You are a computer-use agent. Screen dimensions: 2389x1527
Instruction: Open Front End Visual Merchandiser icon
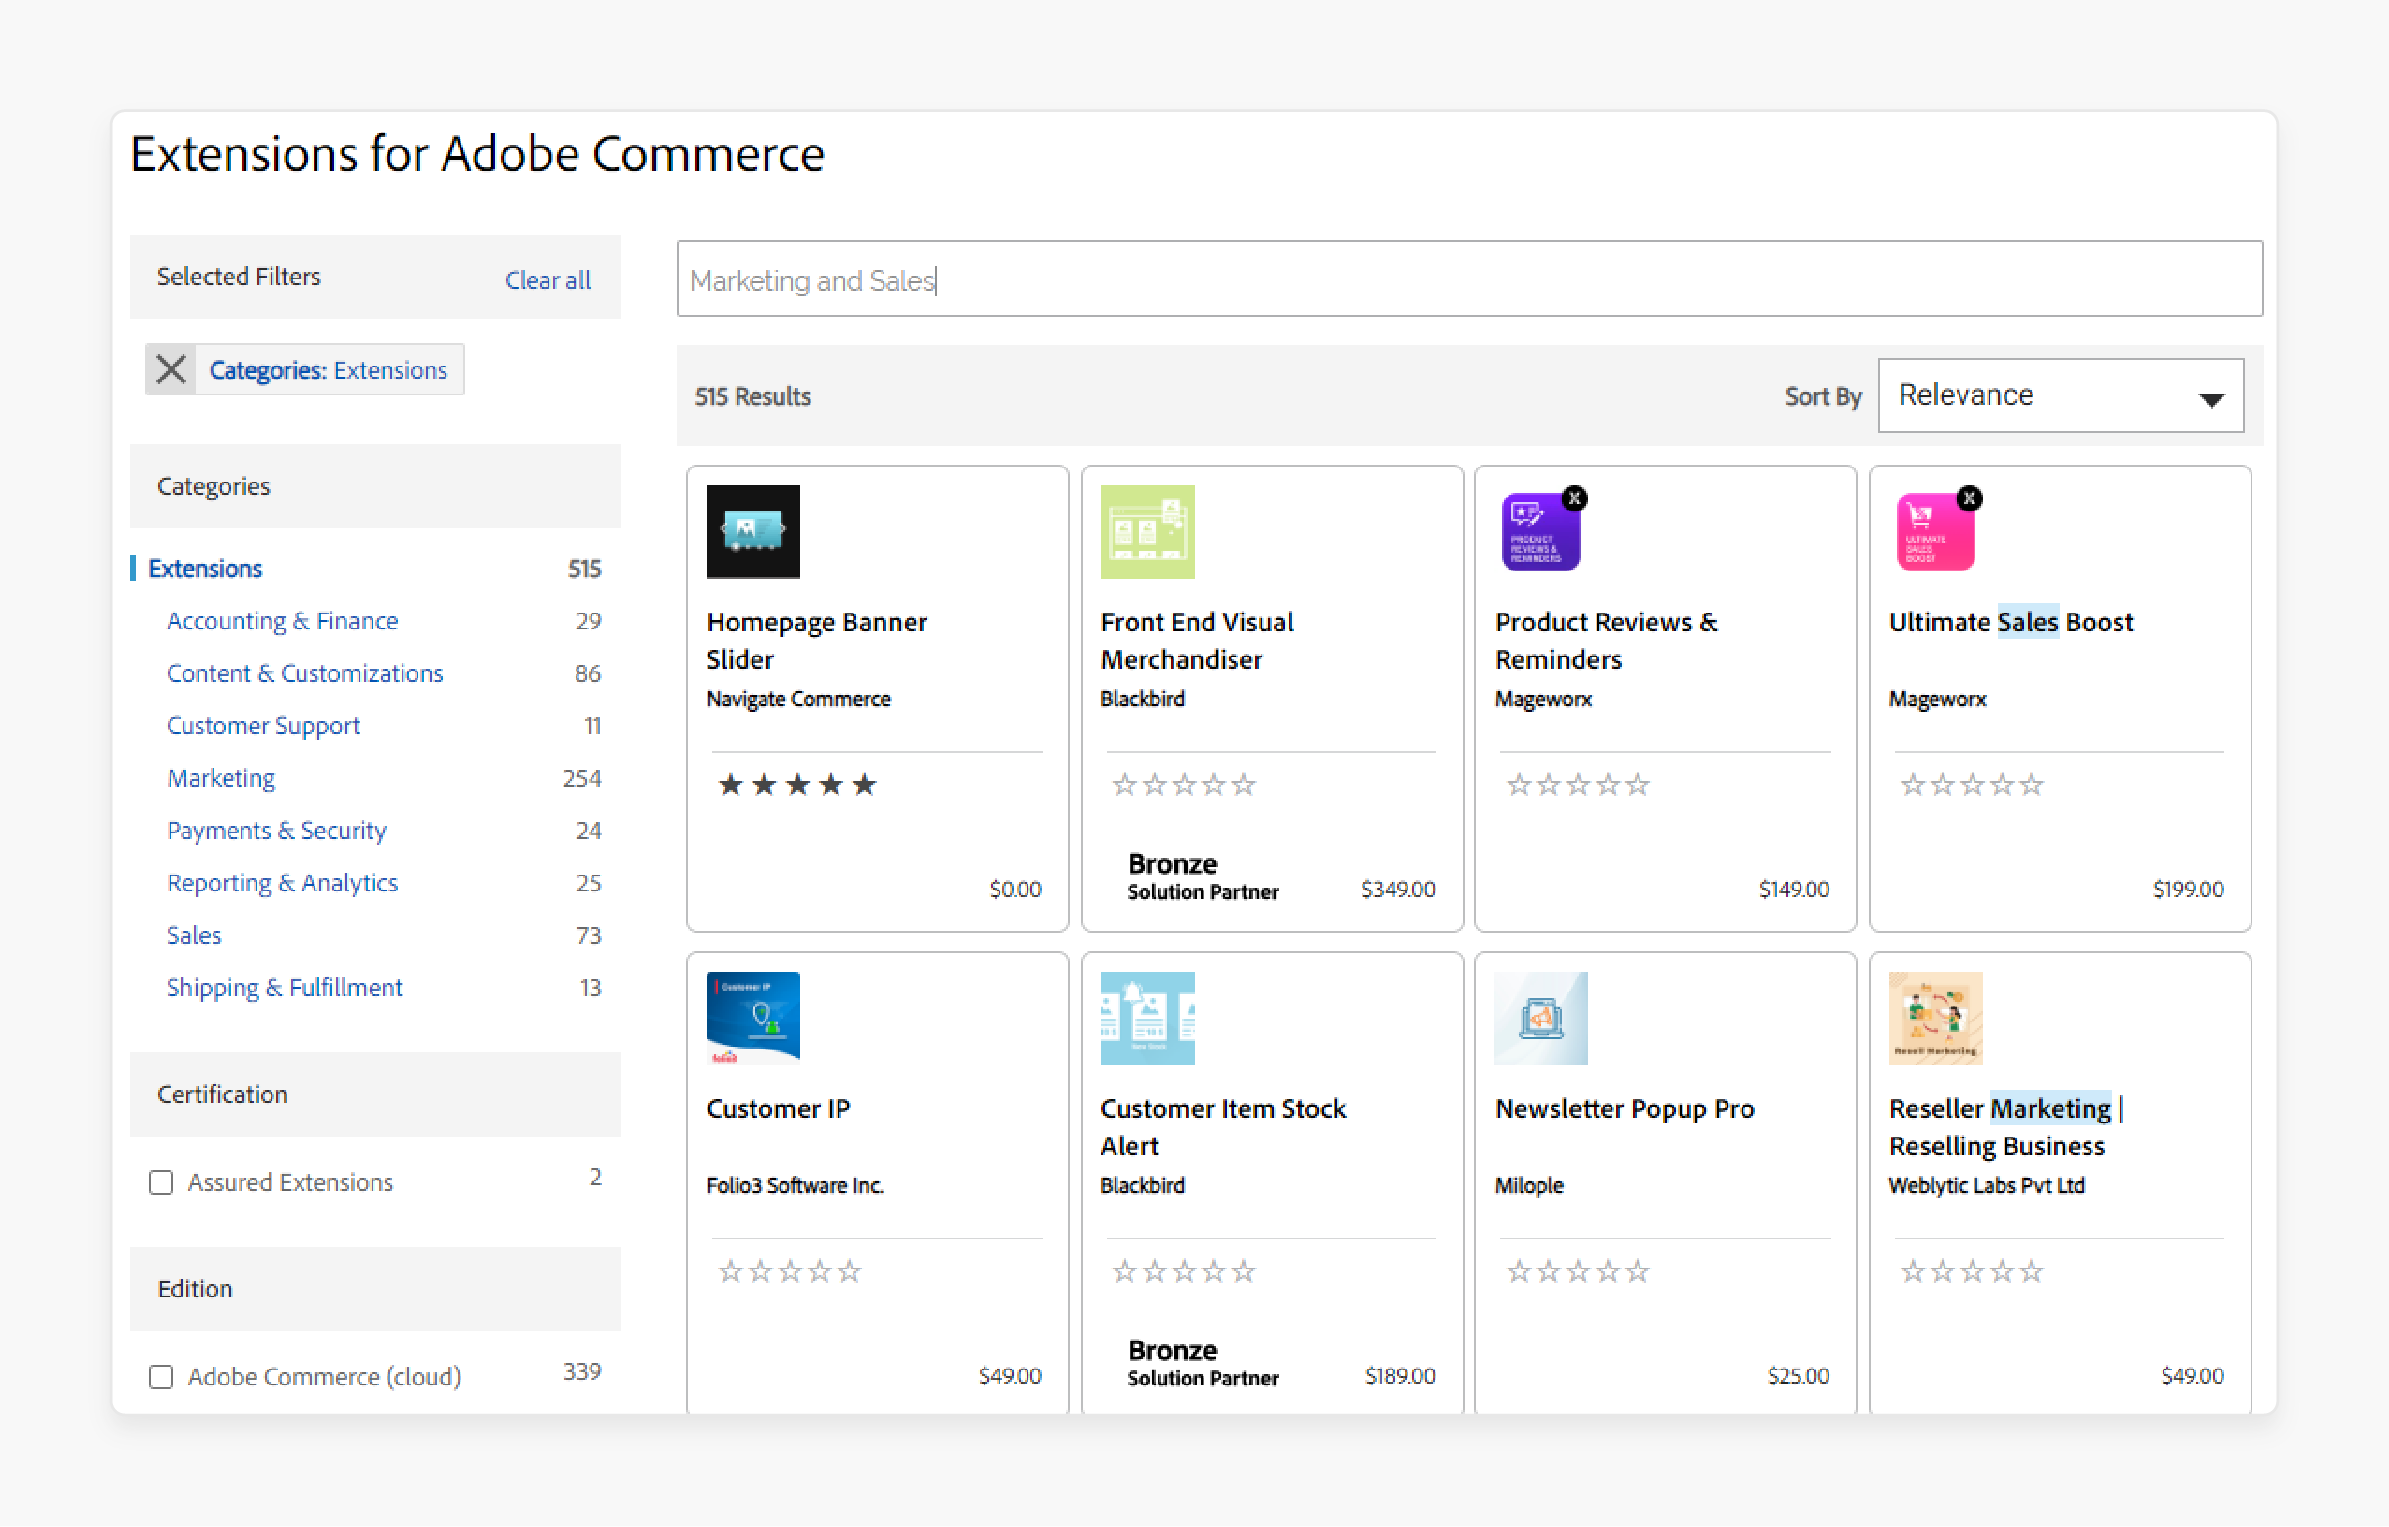pyautogui.click(x=1147, y=532)
